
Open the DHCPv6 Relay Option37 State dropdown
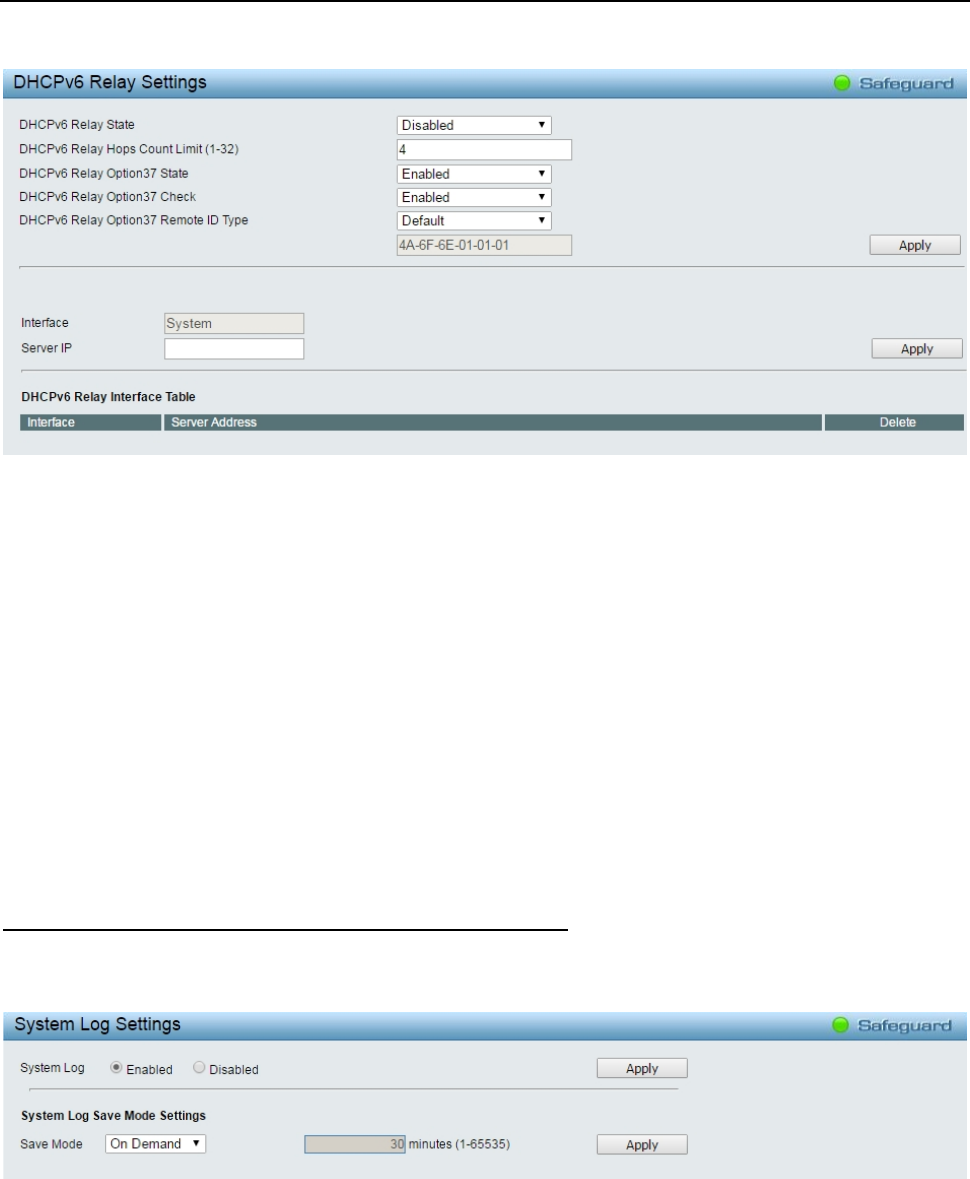(474, 174)
